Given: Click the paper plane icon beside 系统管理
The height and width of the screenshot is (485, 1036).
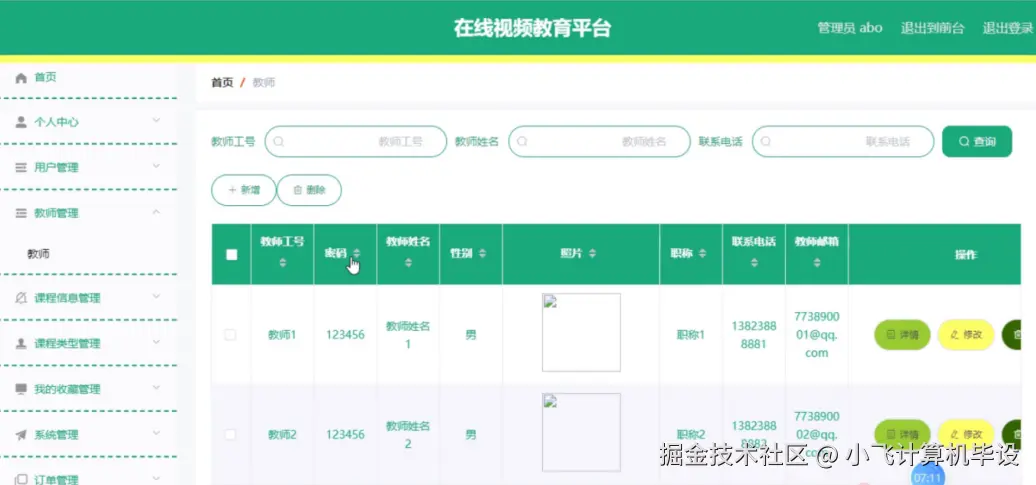Looking at the screenshot, I should 21,434.
